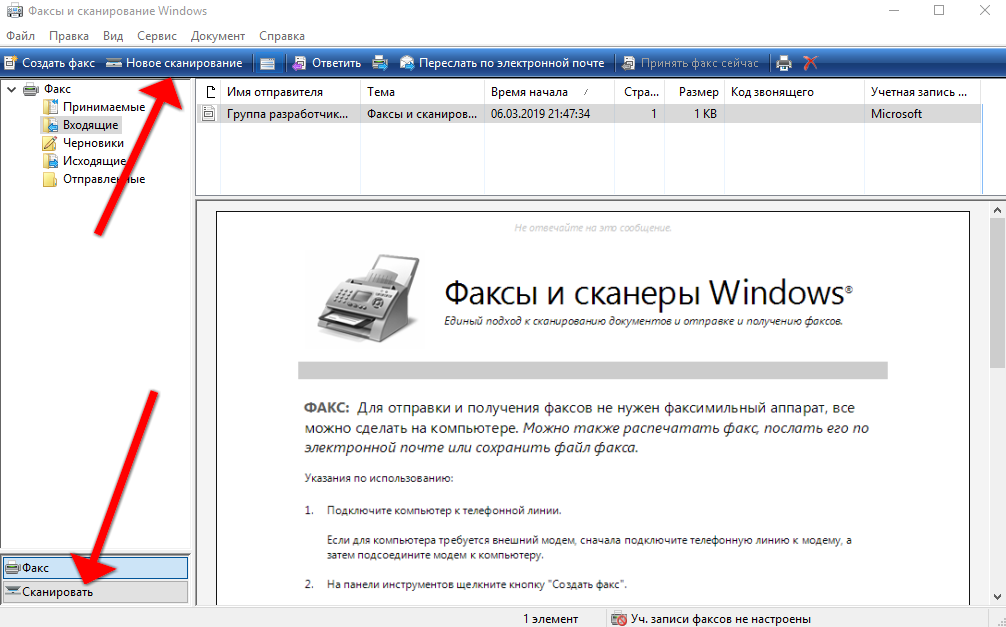Switch to Сканировать view at bottom

click(95, 592)
